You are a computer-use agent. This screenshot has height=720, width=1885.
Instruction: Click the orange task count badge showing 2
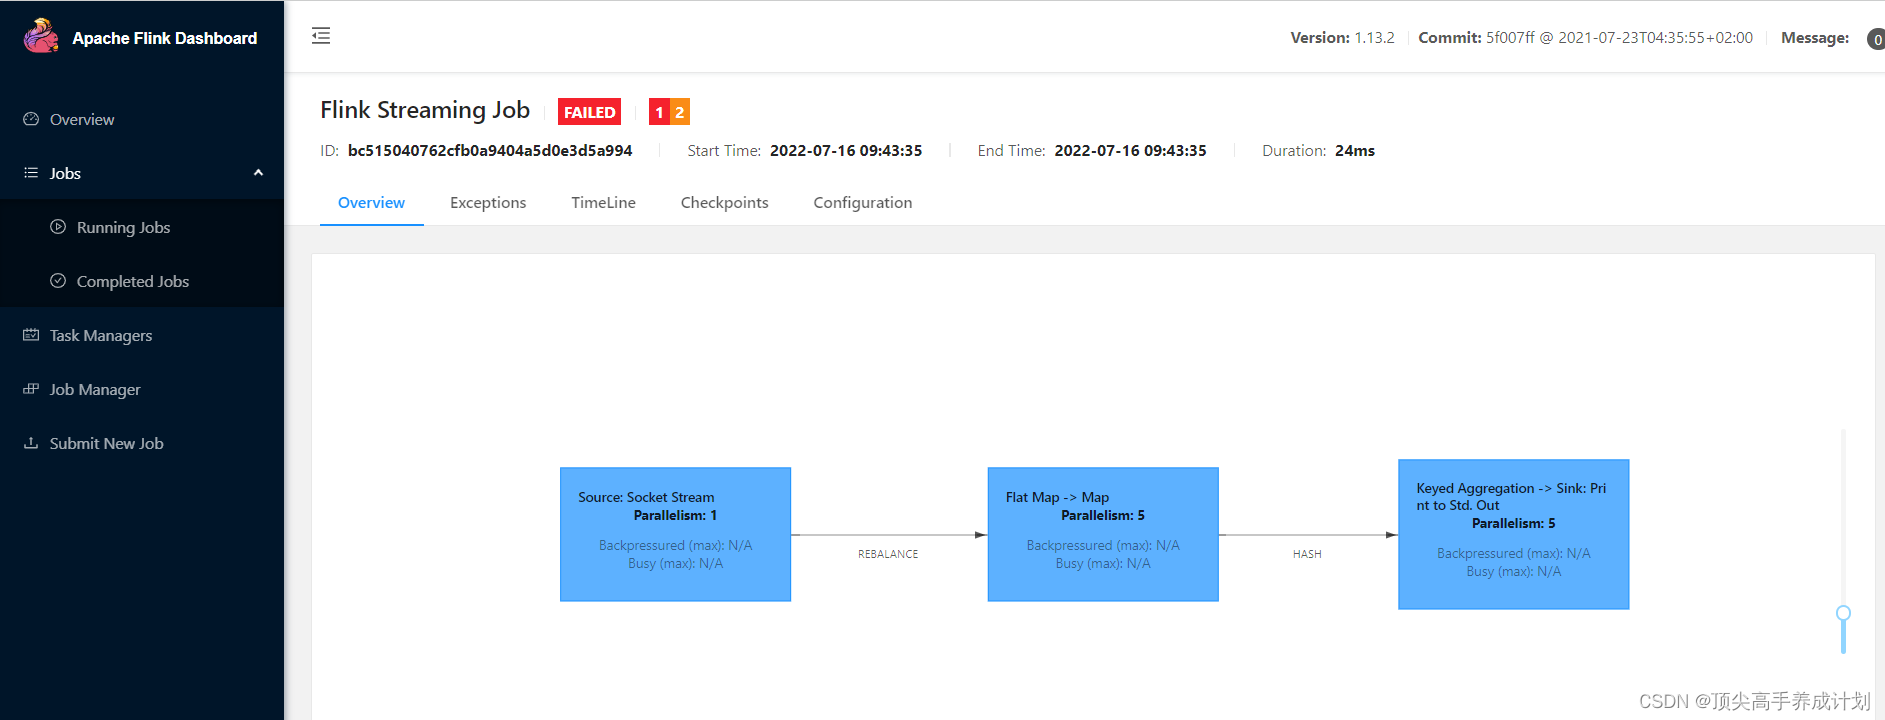coord(680,112)
